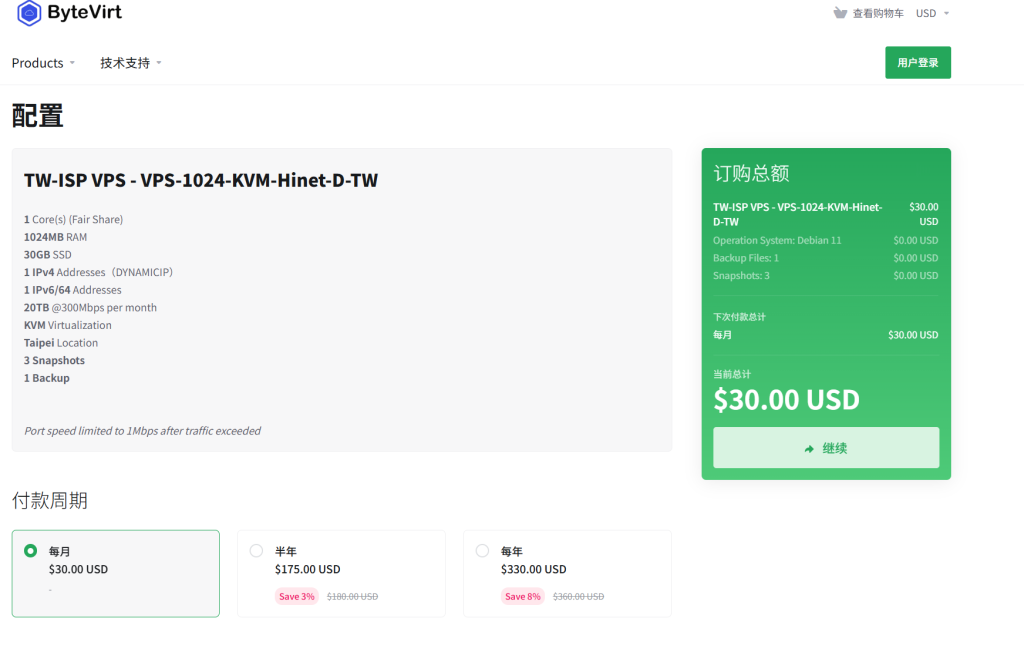Expand the 技术支持 support menu

[x=130, y=63]
